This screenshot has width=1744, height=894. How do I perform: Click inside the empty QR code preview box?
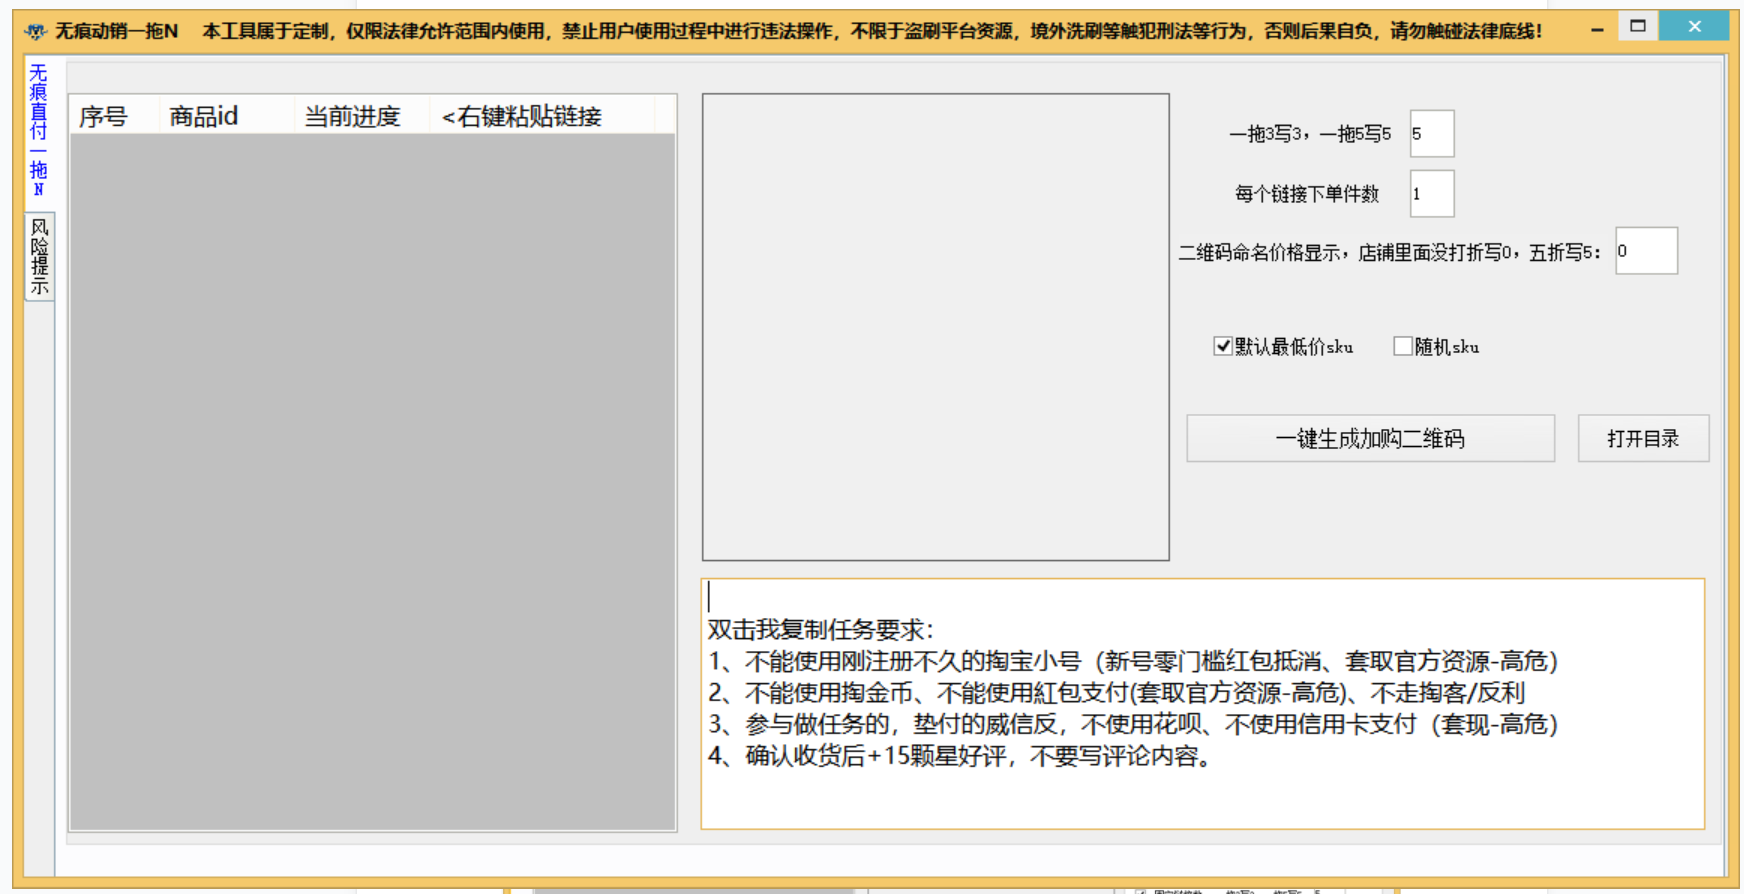935,327
